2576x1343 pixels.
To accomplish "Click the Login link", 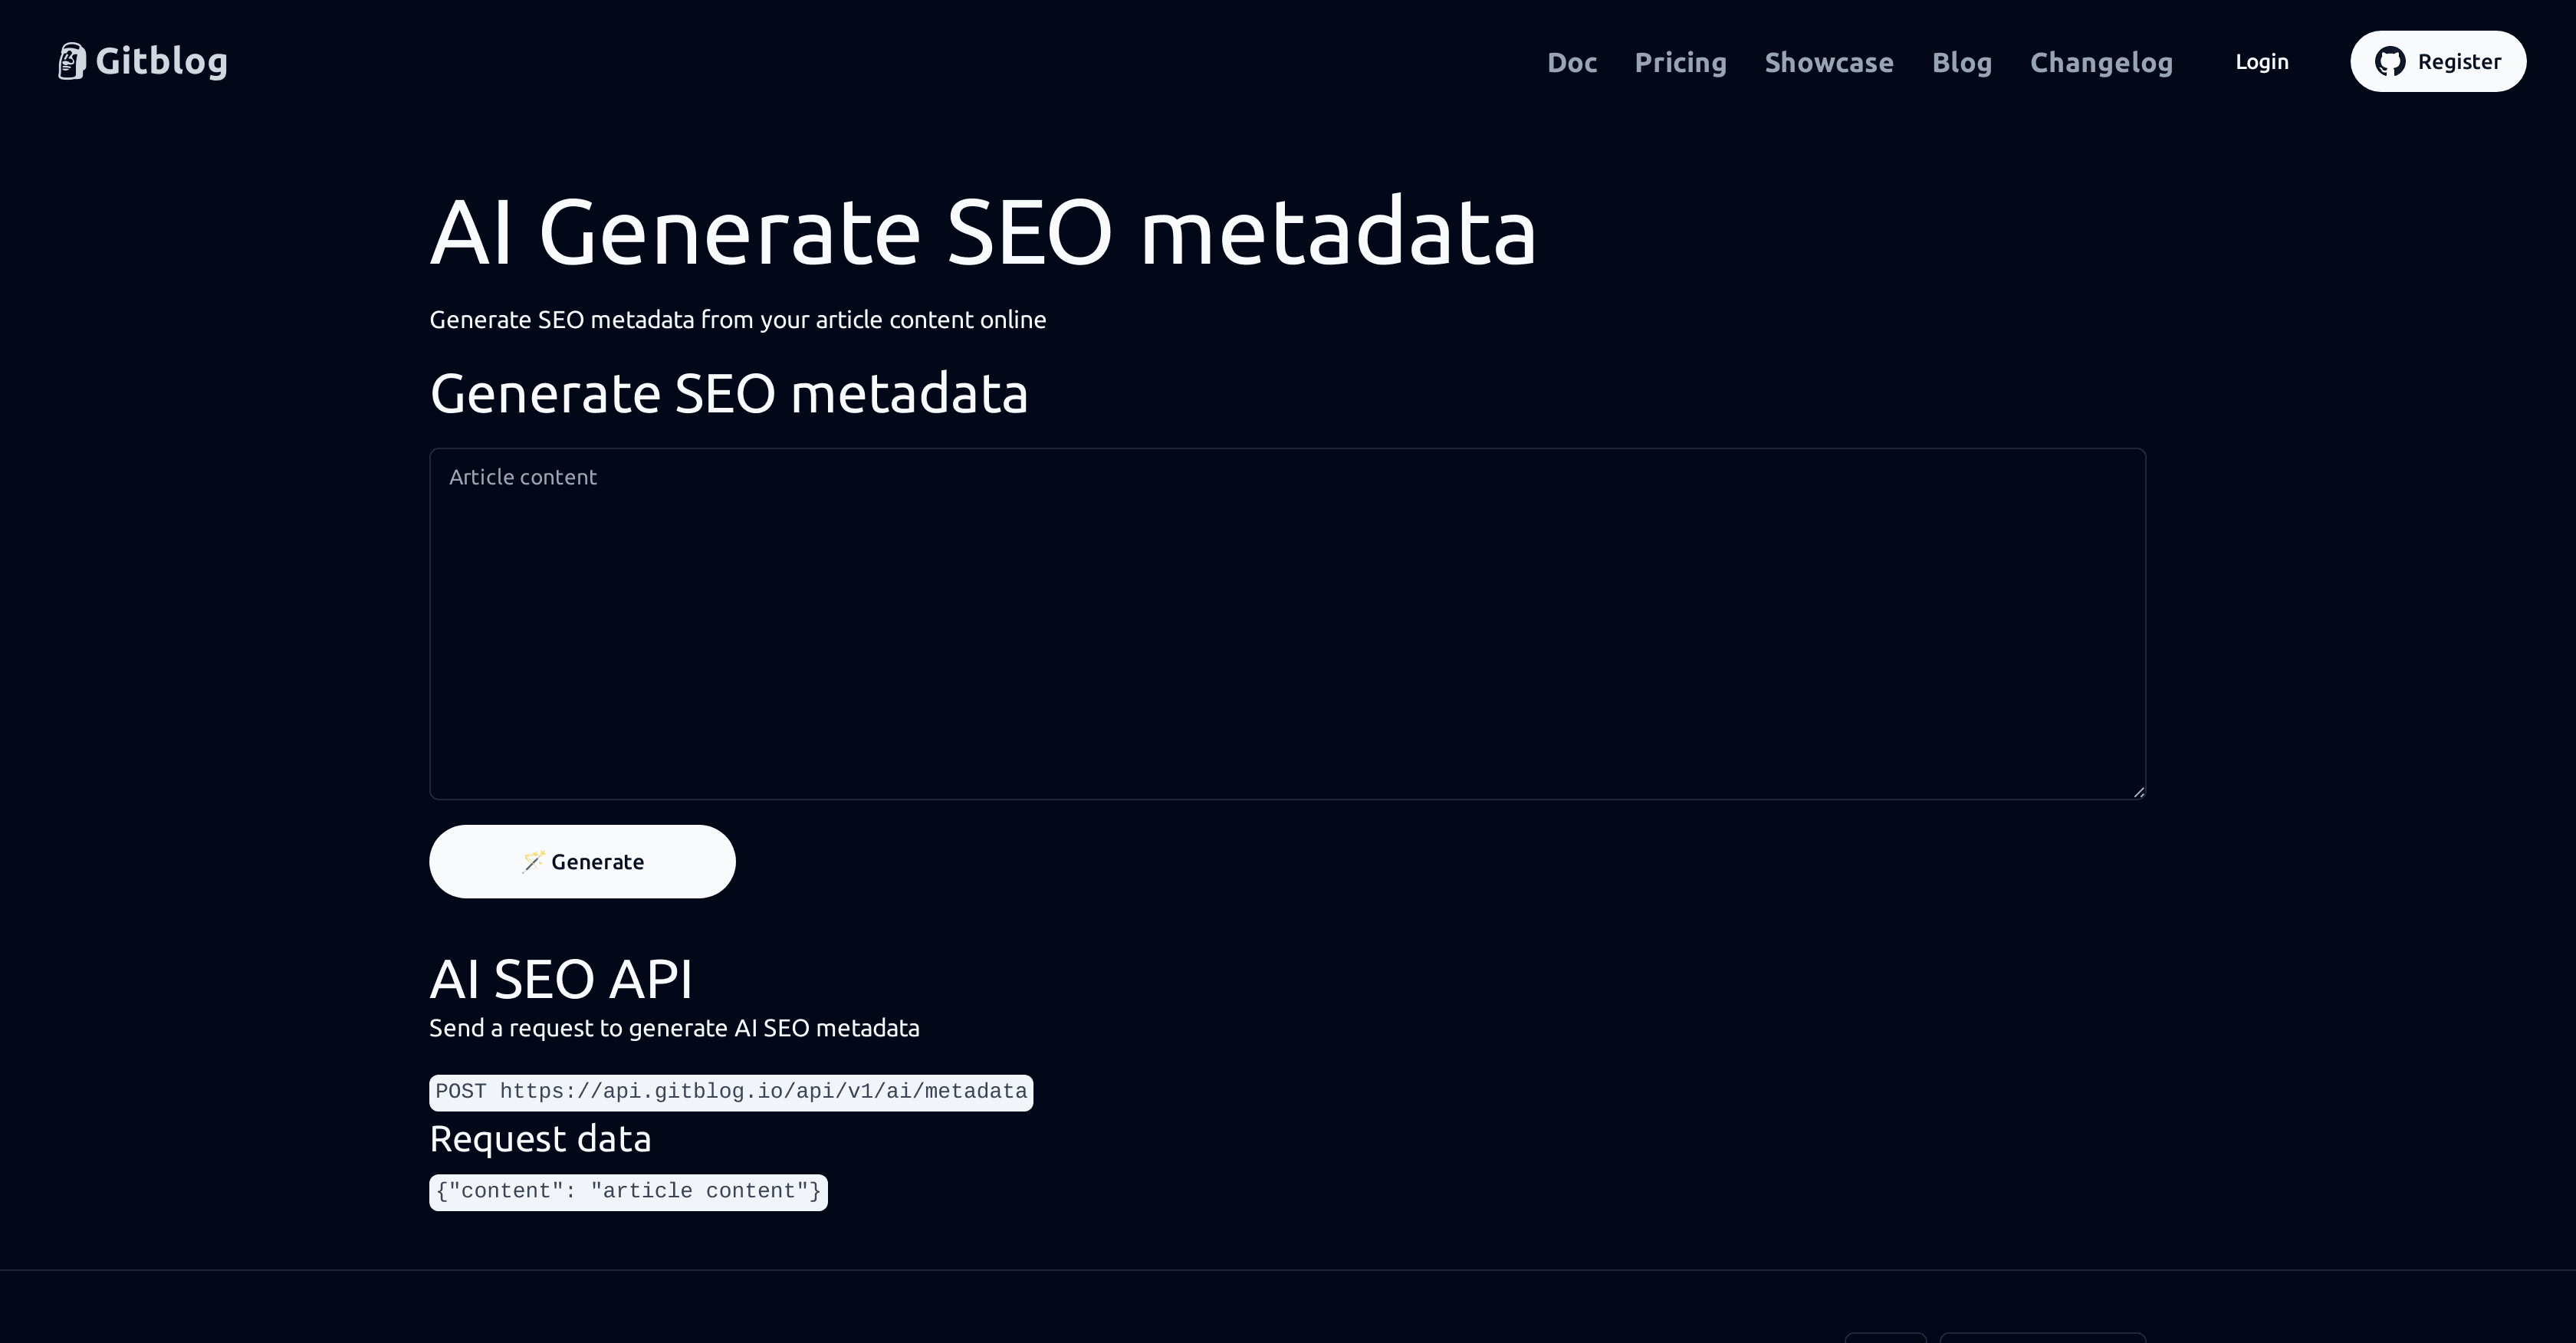I will [2262, 61].
